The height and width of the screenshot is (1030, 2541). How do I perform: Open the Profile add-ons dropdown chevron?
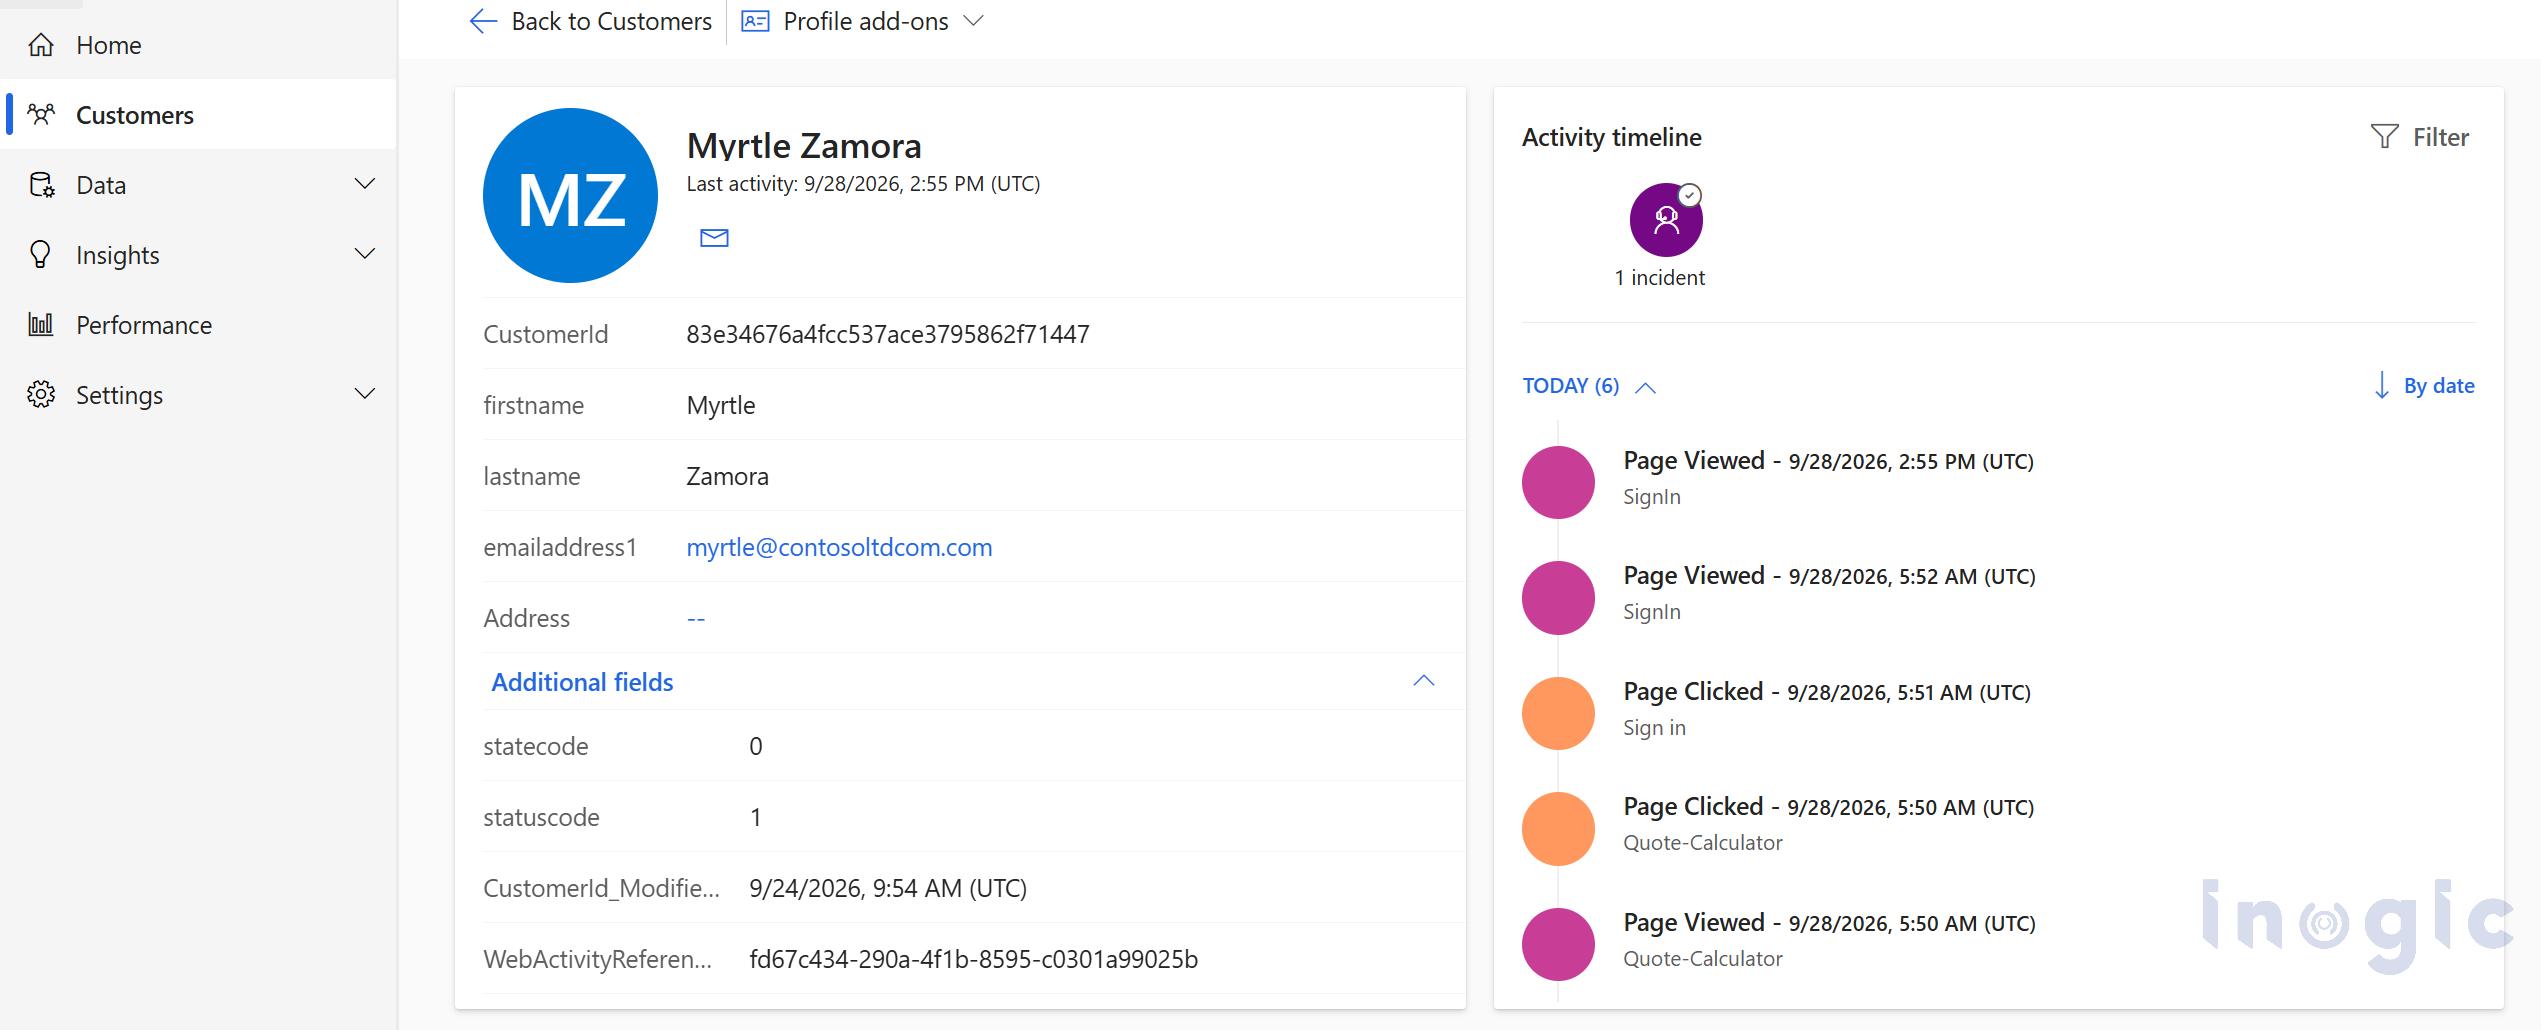point(973,21)
